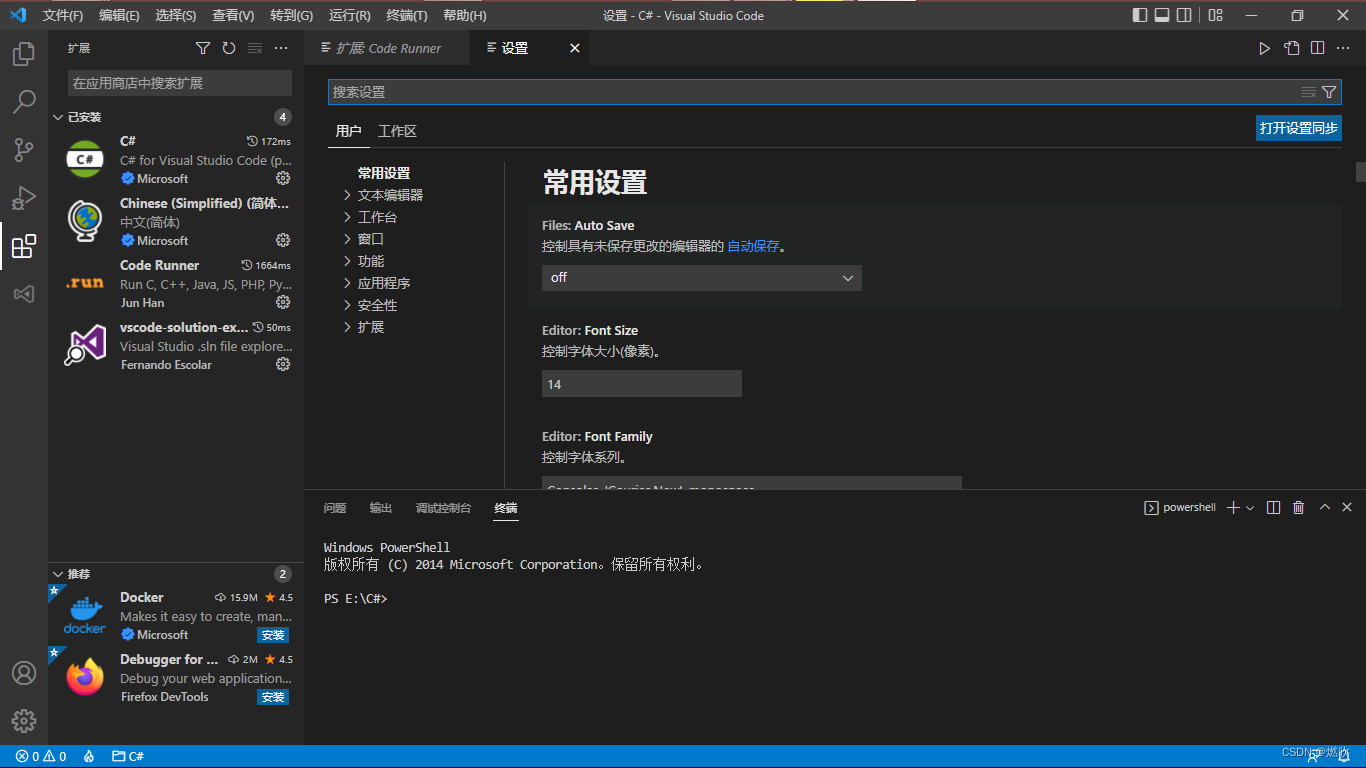This screenshot has width=1366, height=768.
Task: Switch to the 问题 panel tab
Action: pos(335,508)
